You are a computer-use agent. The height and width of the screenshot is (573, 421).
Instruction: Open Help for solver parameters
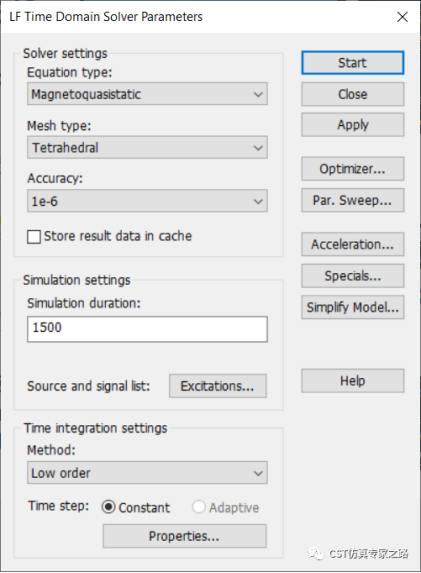(353, 381)
